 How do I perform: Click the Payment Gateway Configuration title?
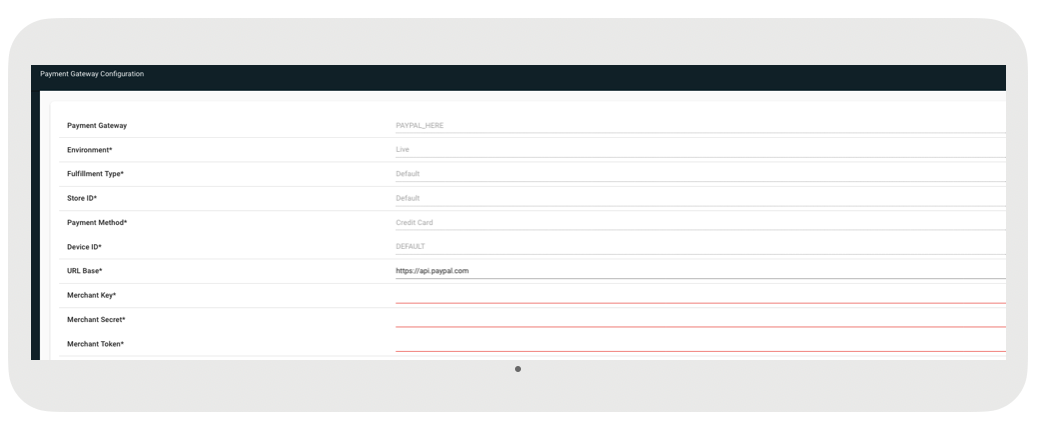[x=92, y=74]
